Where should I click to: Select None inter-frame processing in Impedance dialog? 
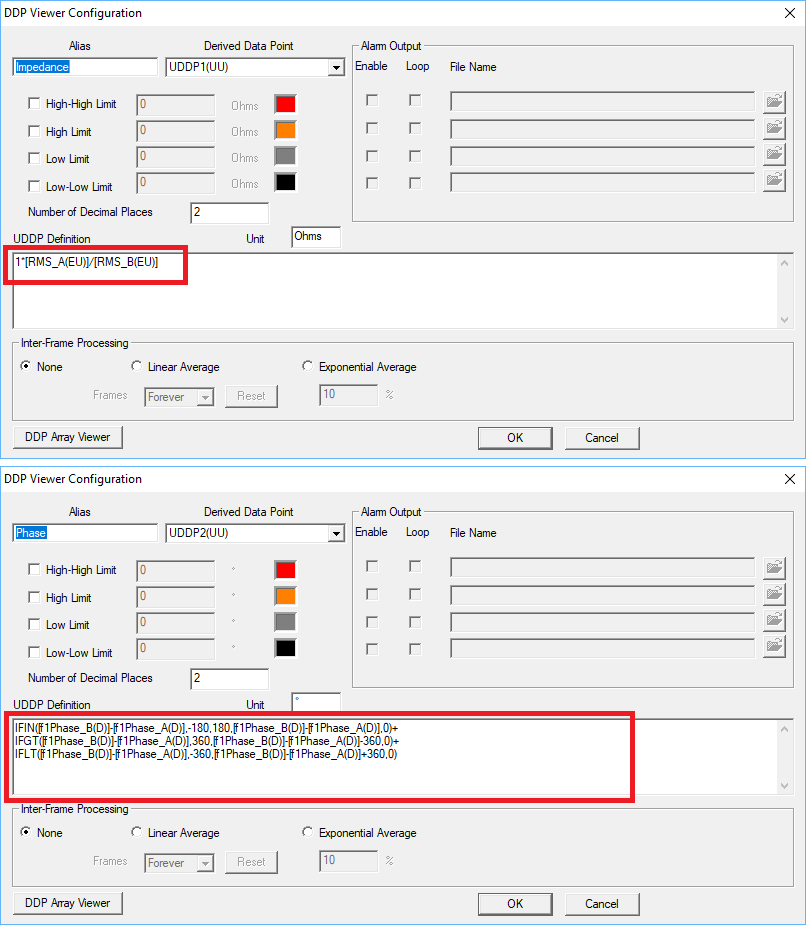[x=25, y=366]
